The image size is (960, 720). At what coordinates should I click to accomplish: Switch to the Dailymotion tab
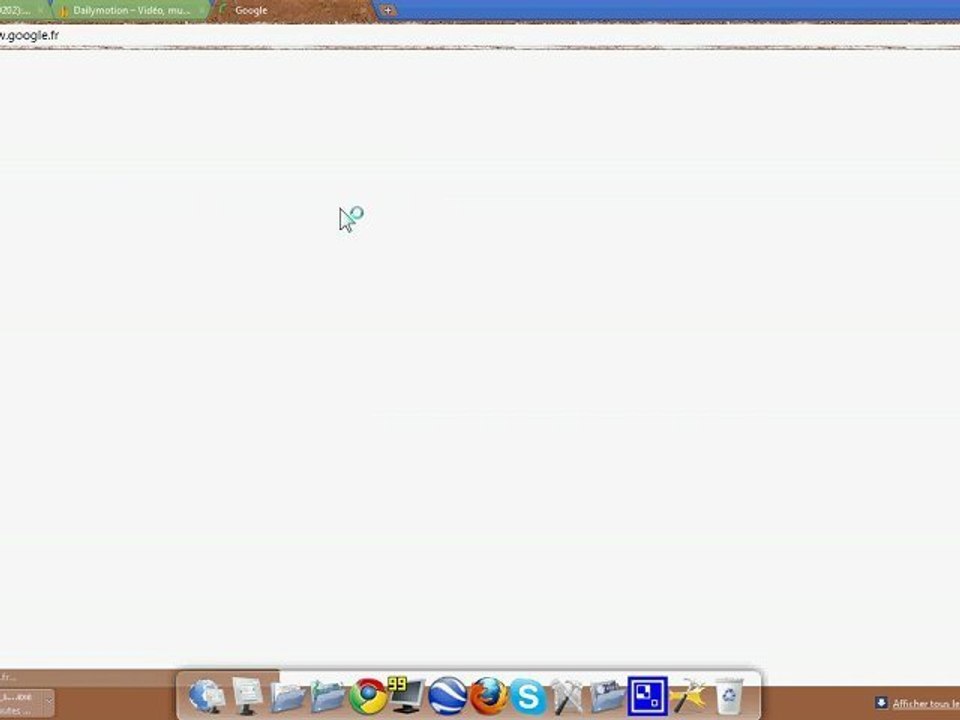(x=131, y=10)
